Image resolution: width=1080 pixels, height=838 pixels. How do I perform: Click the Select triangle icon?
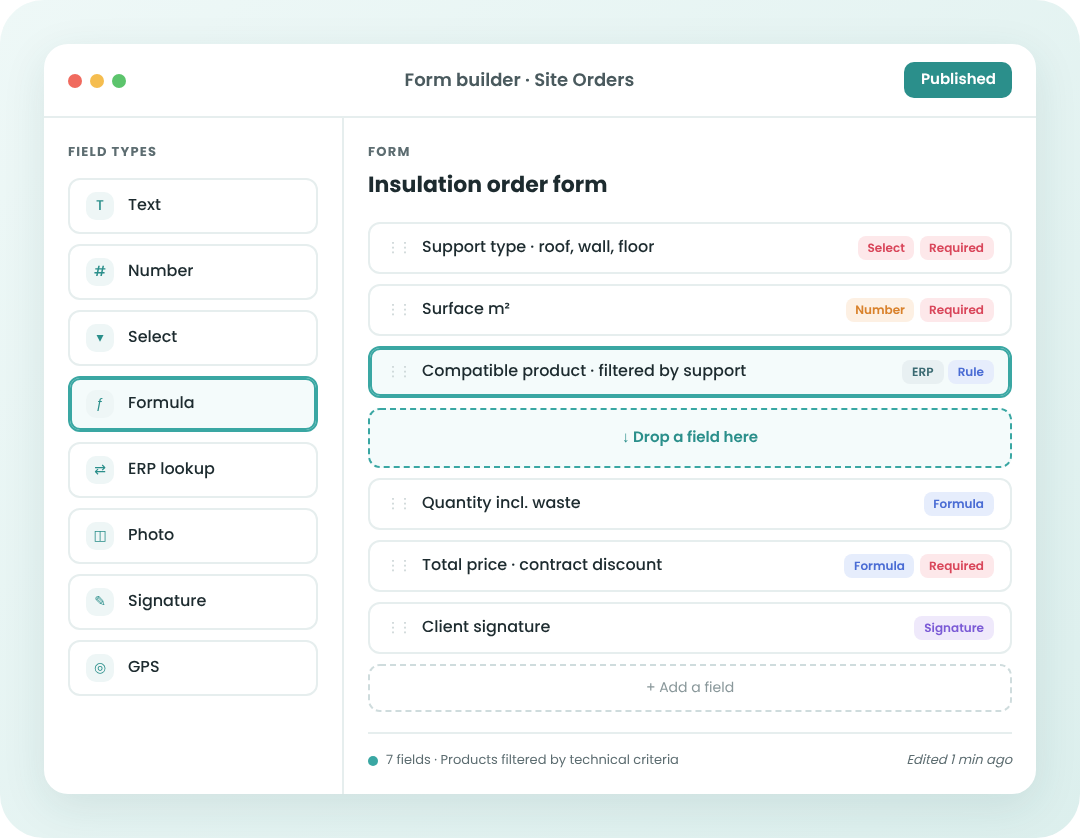pyautogui.click(x=100, y=337)
